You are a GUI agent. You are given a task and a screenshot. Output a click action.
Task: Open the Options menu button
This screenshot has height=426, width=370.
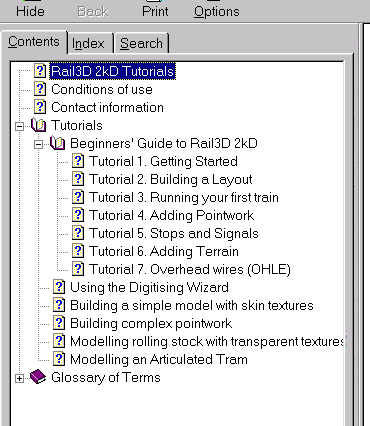[217, 11]
